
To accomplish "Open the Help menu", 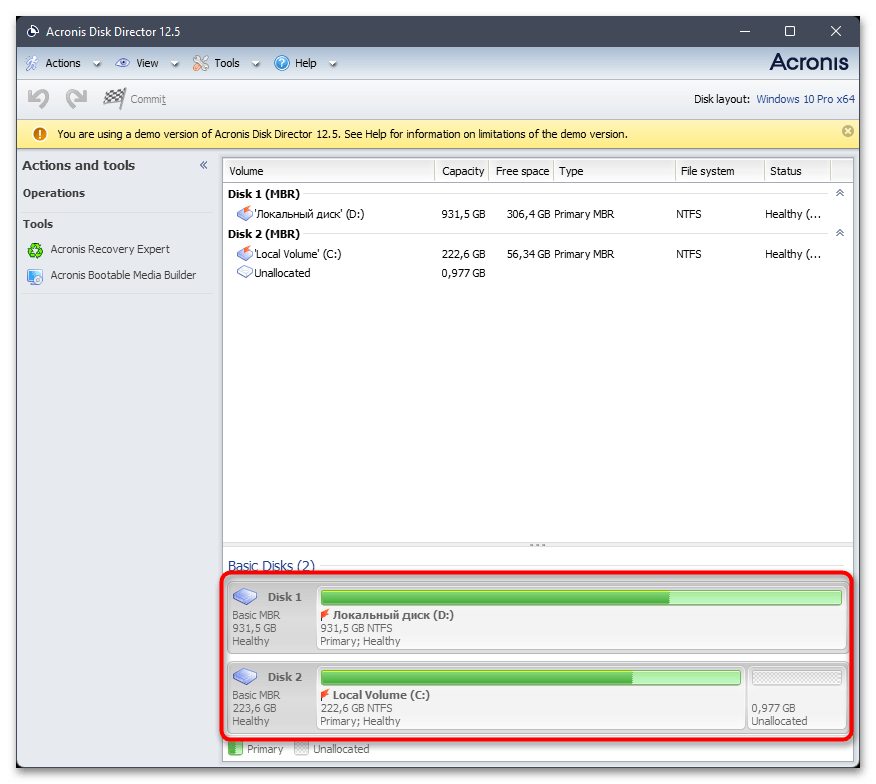I will [x=305, y=63].
